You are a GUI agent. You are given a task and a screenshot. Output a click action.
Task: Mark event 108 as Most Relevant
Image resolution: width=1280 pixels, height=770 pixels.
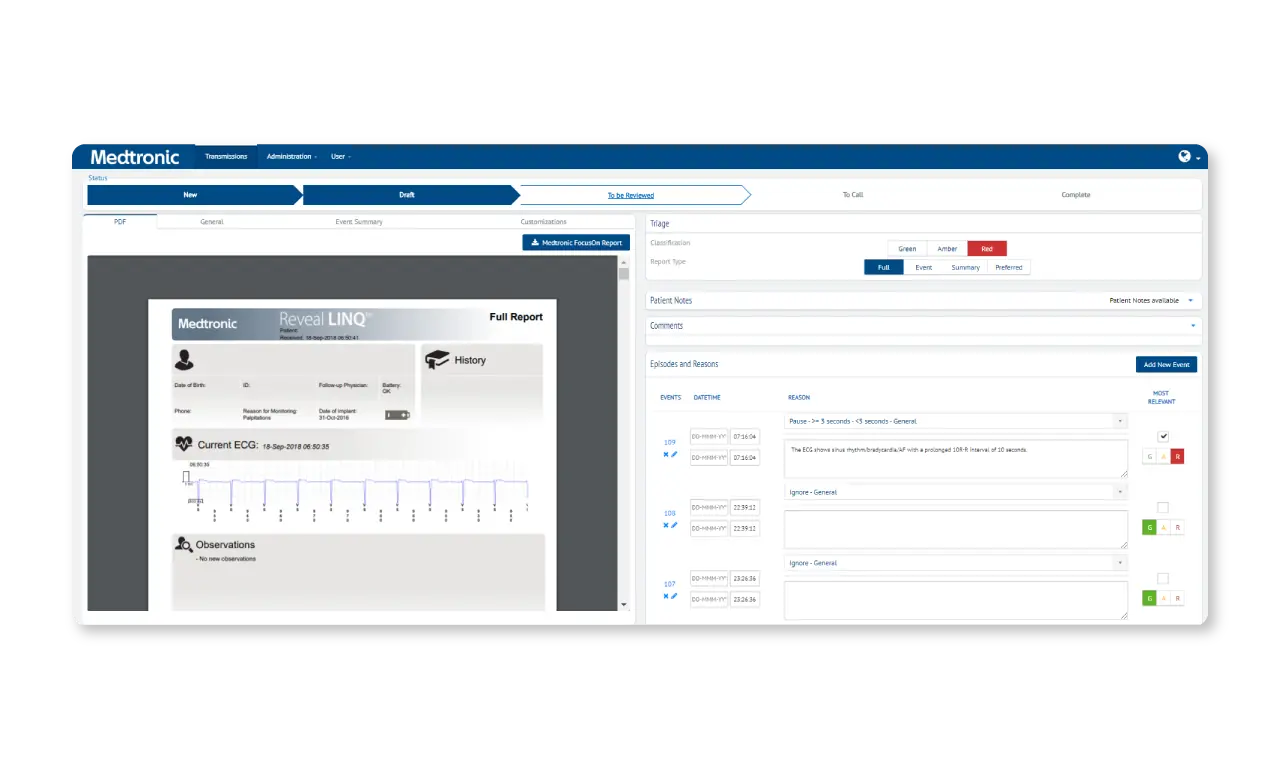(x=1163, y=507)
